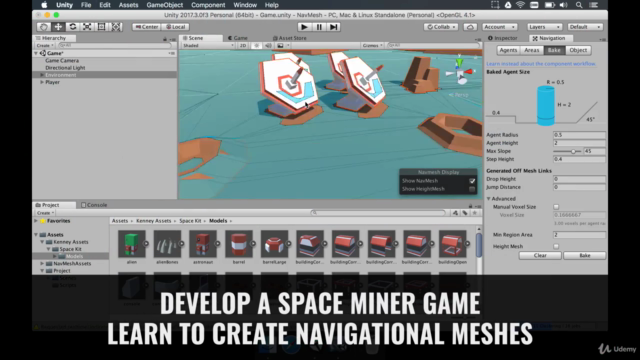Click search by label icon in Project
The height and width of the screenshot is (360, 640).
[465, 213]
